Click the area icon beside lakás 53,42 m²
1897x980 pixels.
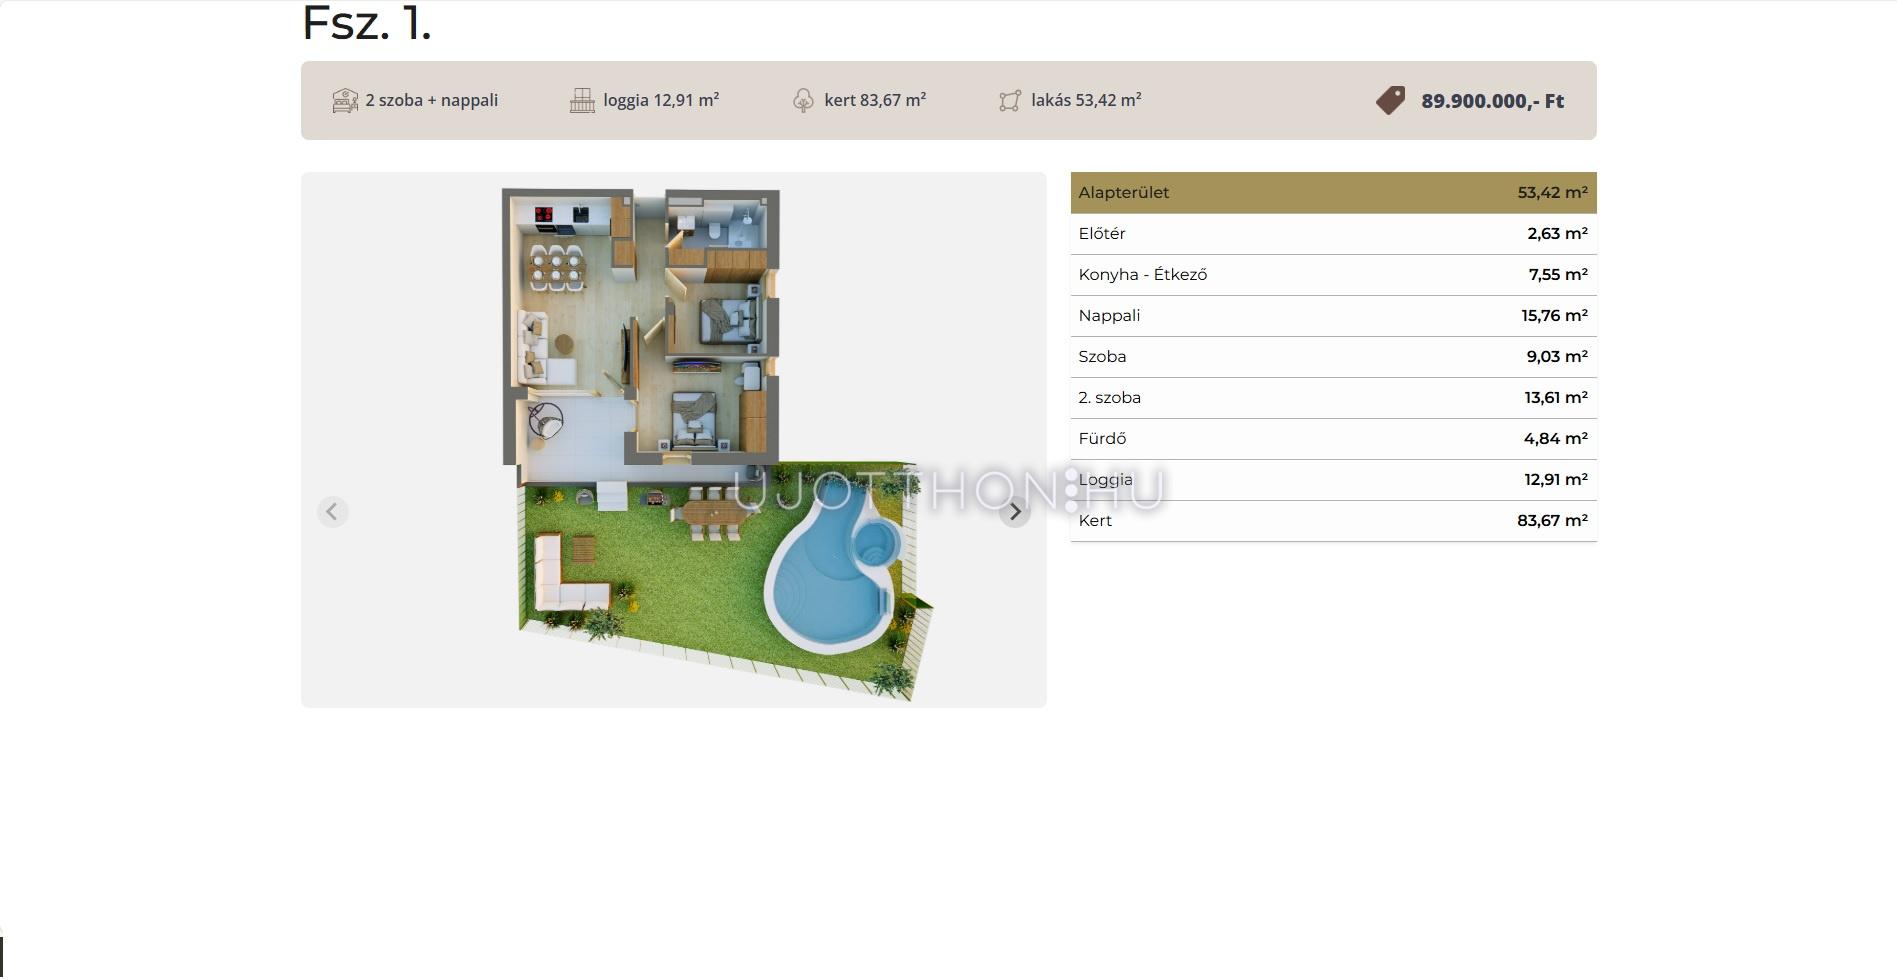1010,101
